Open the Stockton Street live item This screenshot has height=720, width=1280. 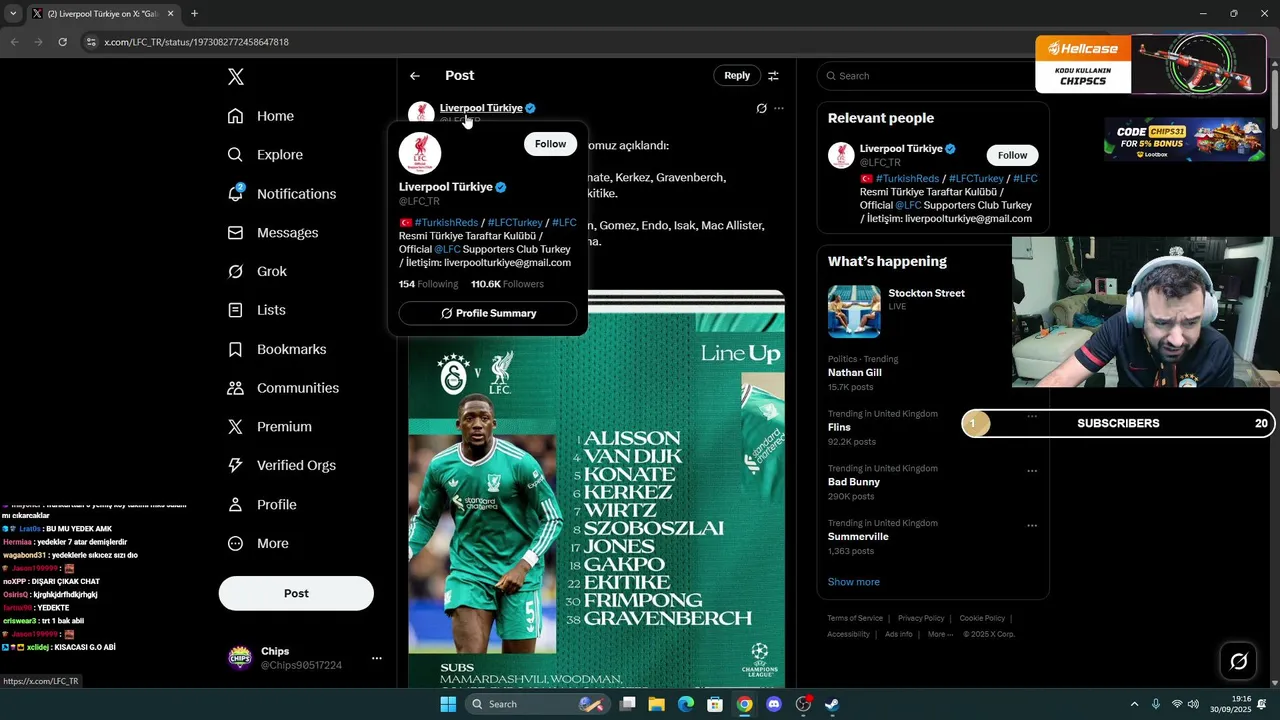933,311
